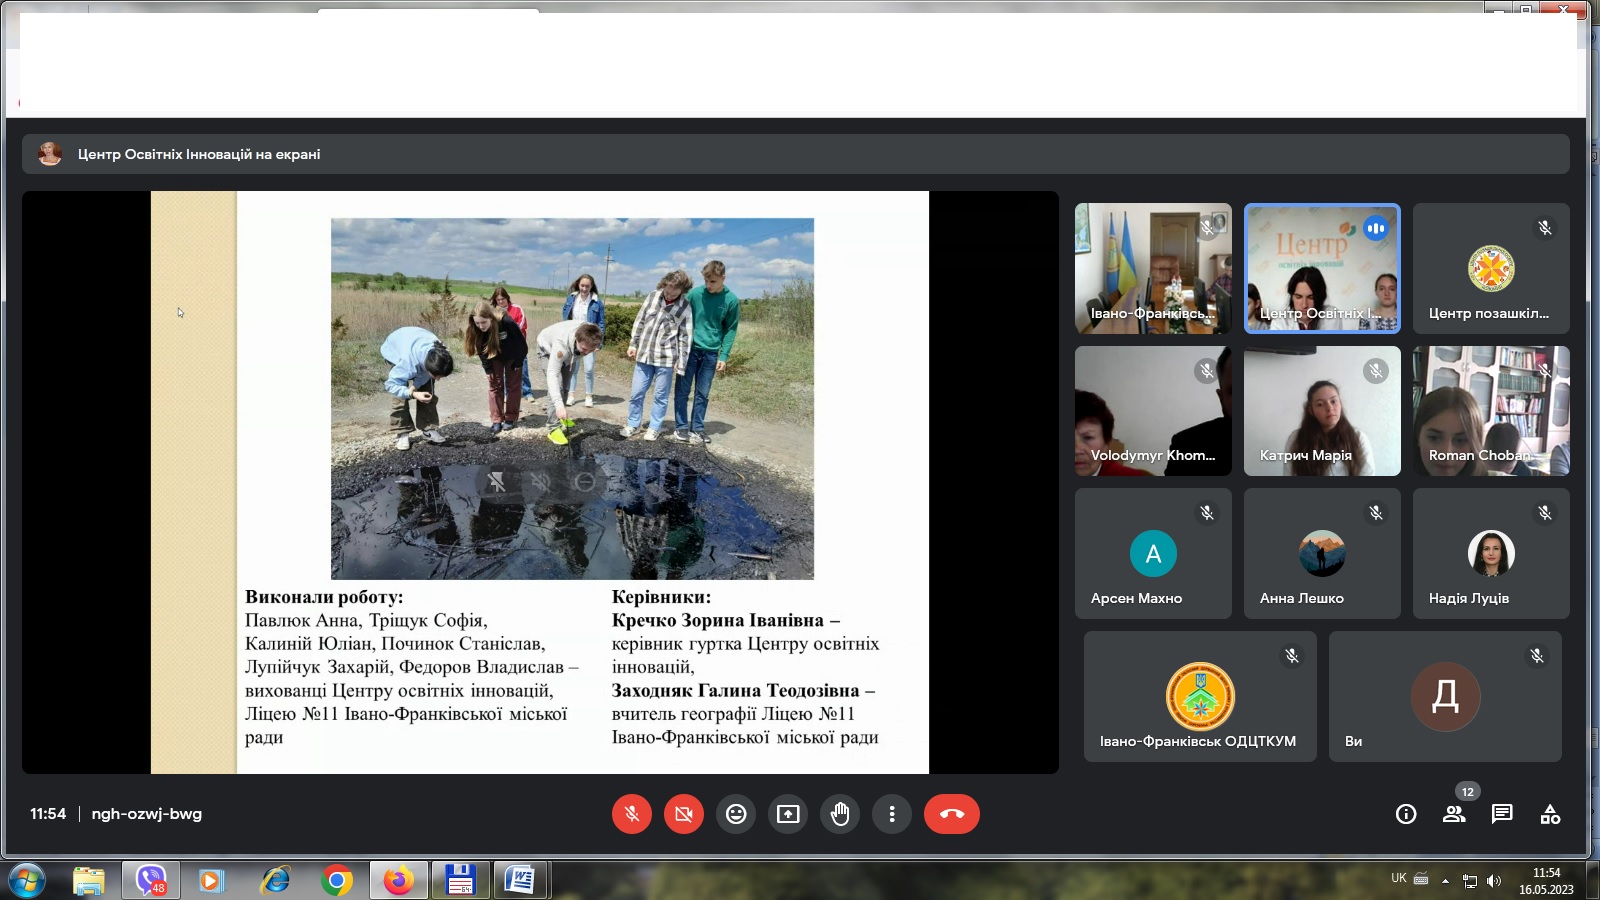Image resolution: width=1600 pixels, height=900 pixels.
Task: Click the Present now screen share icon
Action: (788, 814)
